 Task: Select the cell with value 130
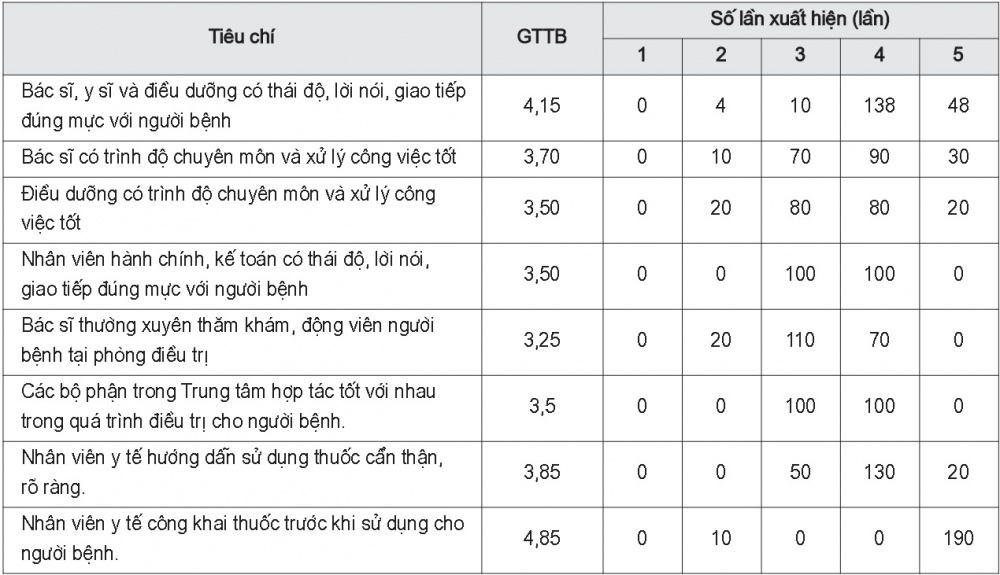(879, 472)
